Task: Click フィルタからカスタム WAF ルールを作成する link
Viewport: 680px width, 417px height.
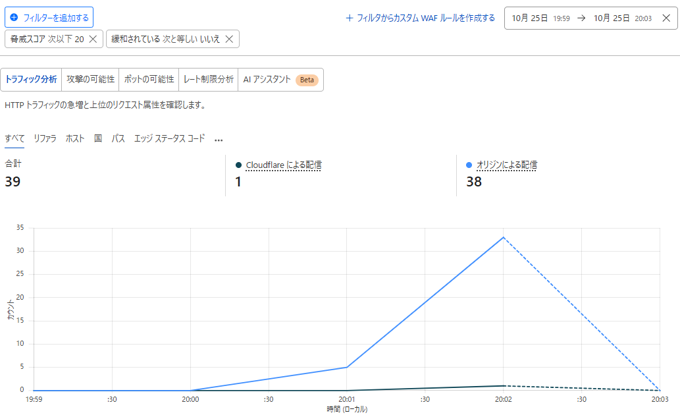Action: click(x=420, y=17)
